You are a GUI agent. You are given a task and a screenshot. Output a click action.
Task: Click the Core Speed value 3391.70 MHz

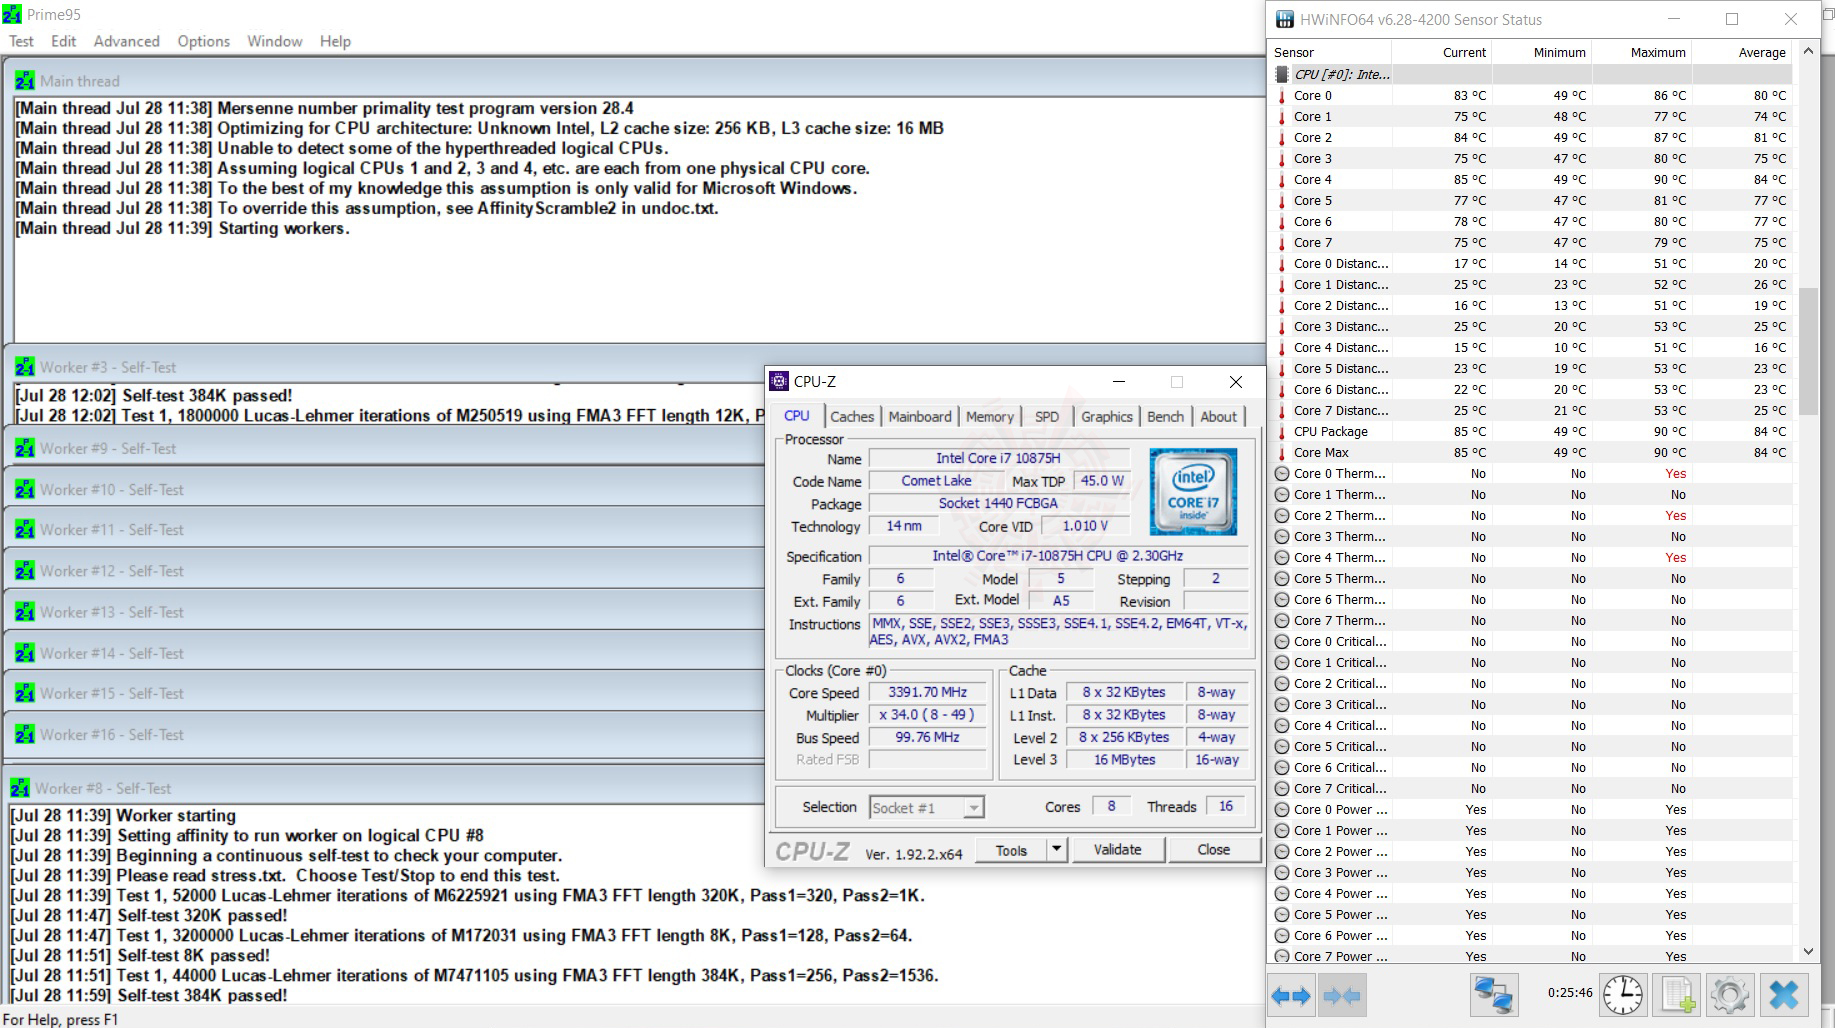(x=927, y=692)
